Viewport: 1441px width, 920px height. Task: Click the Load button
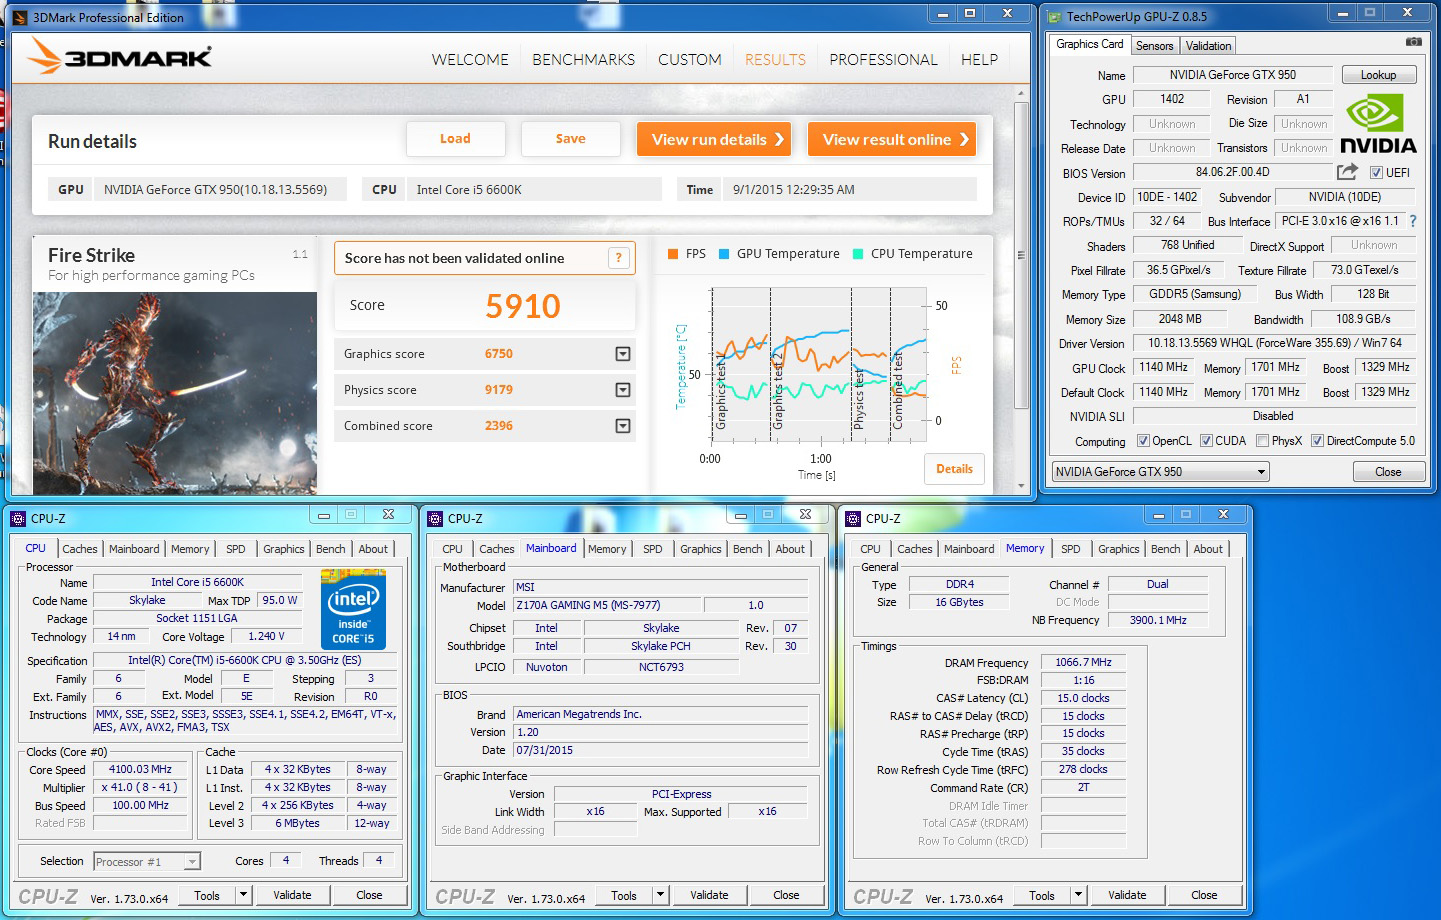pyautogui.click(x=455, y=139)
